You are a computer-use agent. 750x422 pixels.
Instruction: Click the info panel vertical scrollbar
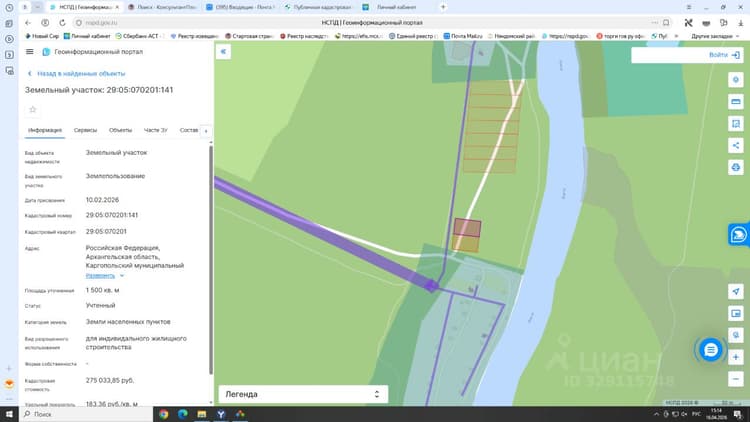click(211, 260)
